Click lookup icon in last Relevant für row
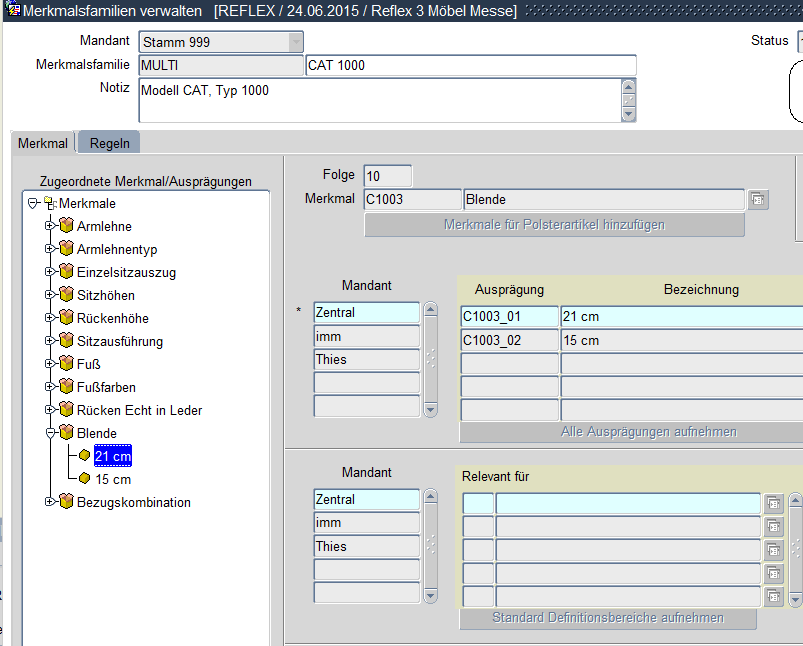The width and height of the screenshot is (803, 646). pyautogui.click(x=774, y=597)
